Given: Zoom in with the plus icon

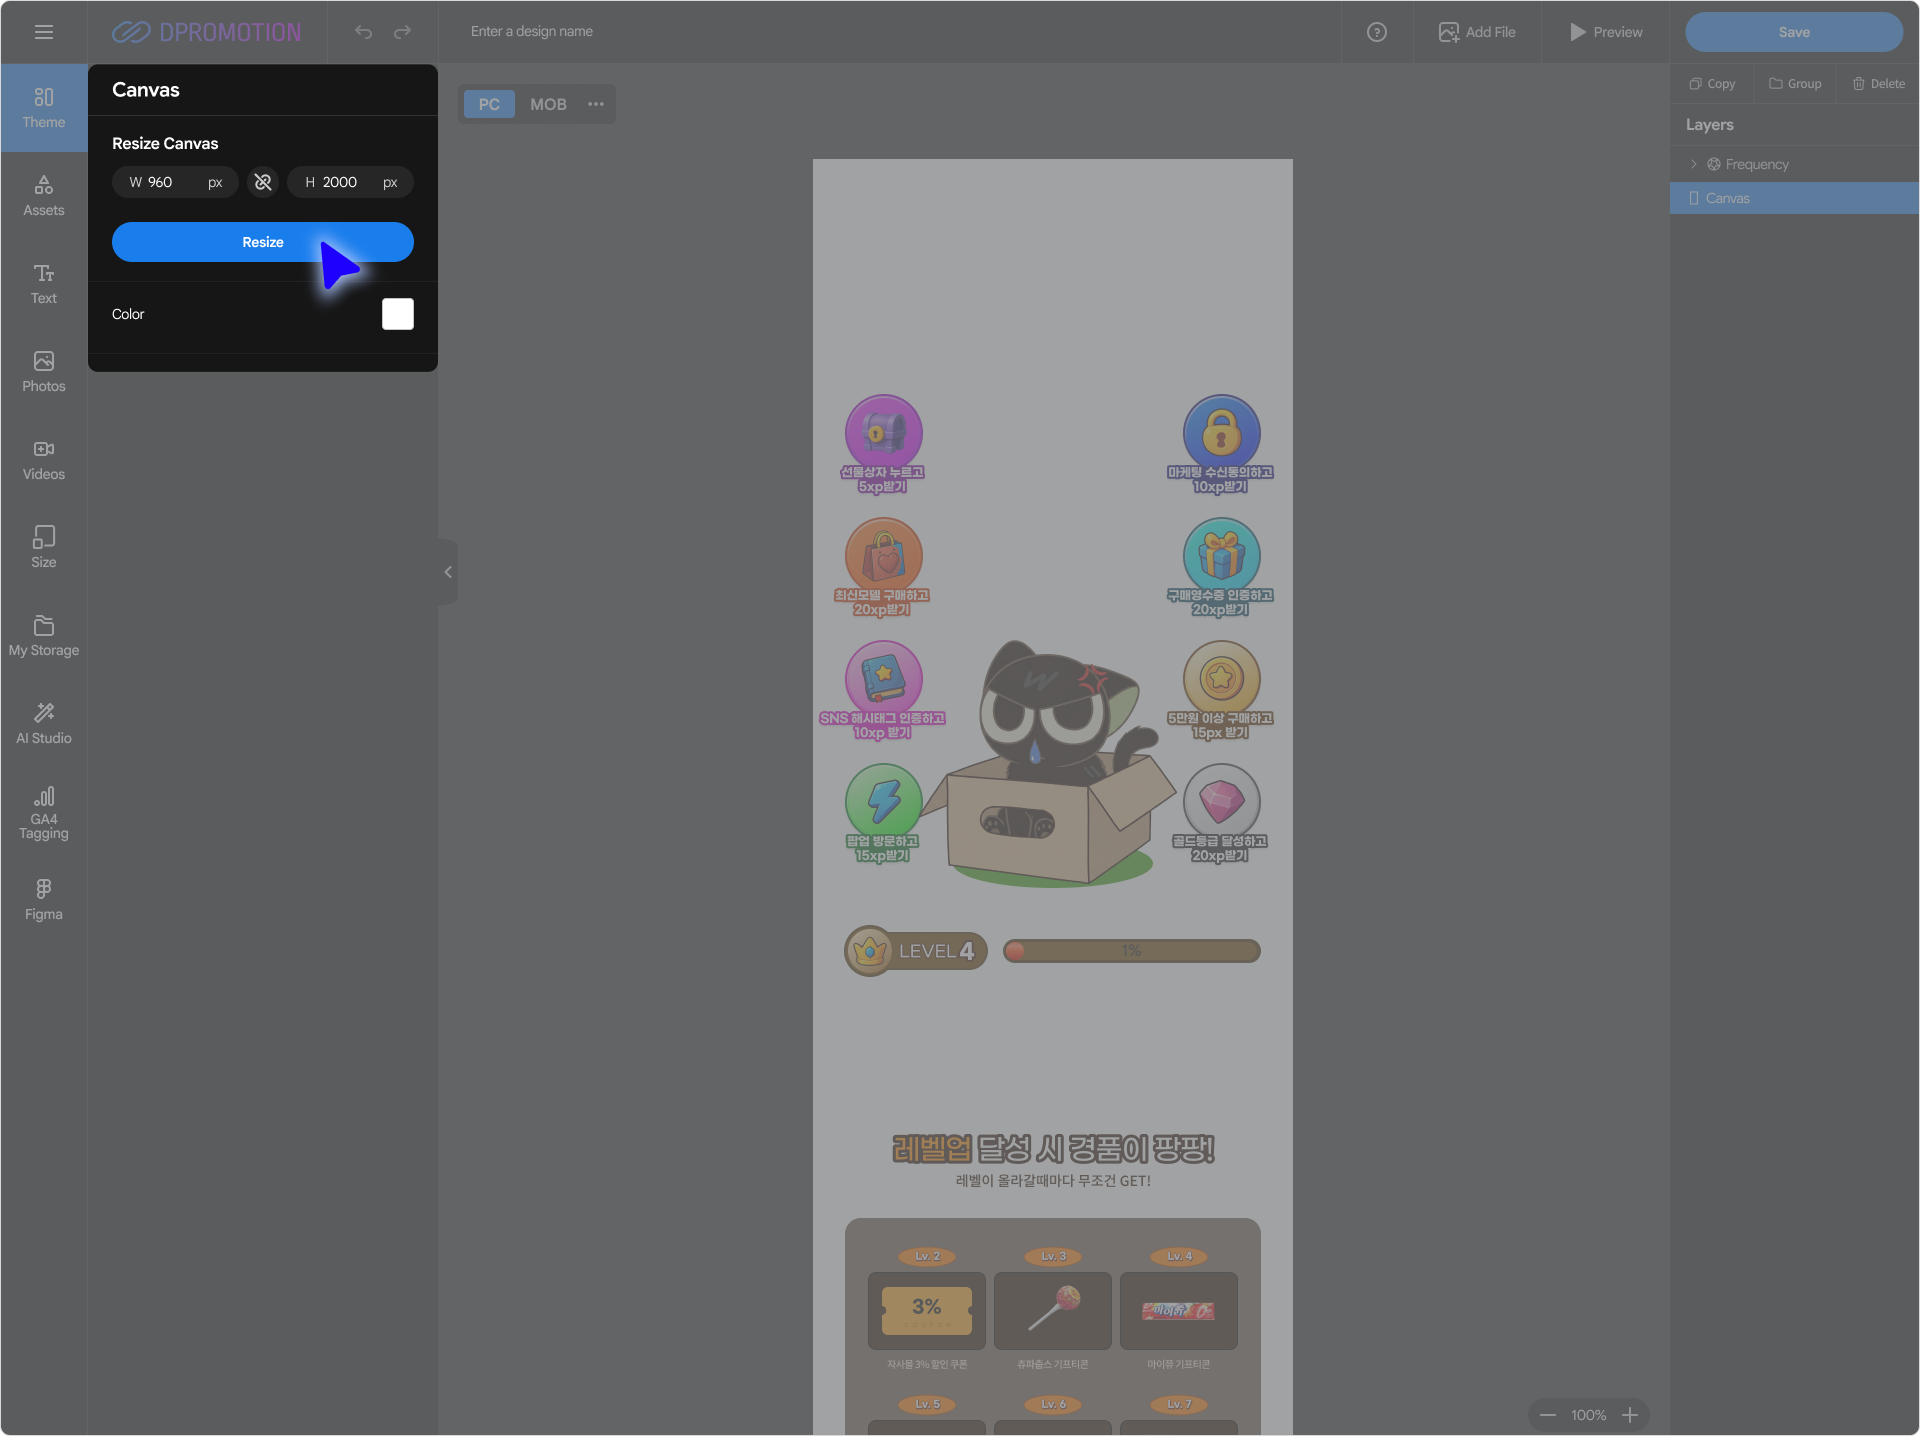Looking at the screenshot, I should pyautogui.click(x=1630, y=1415).
